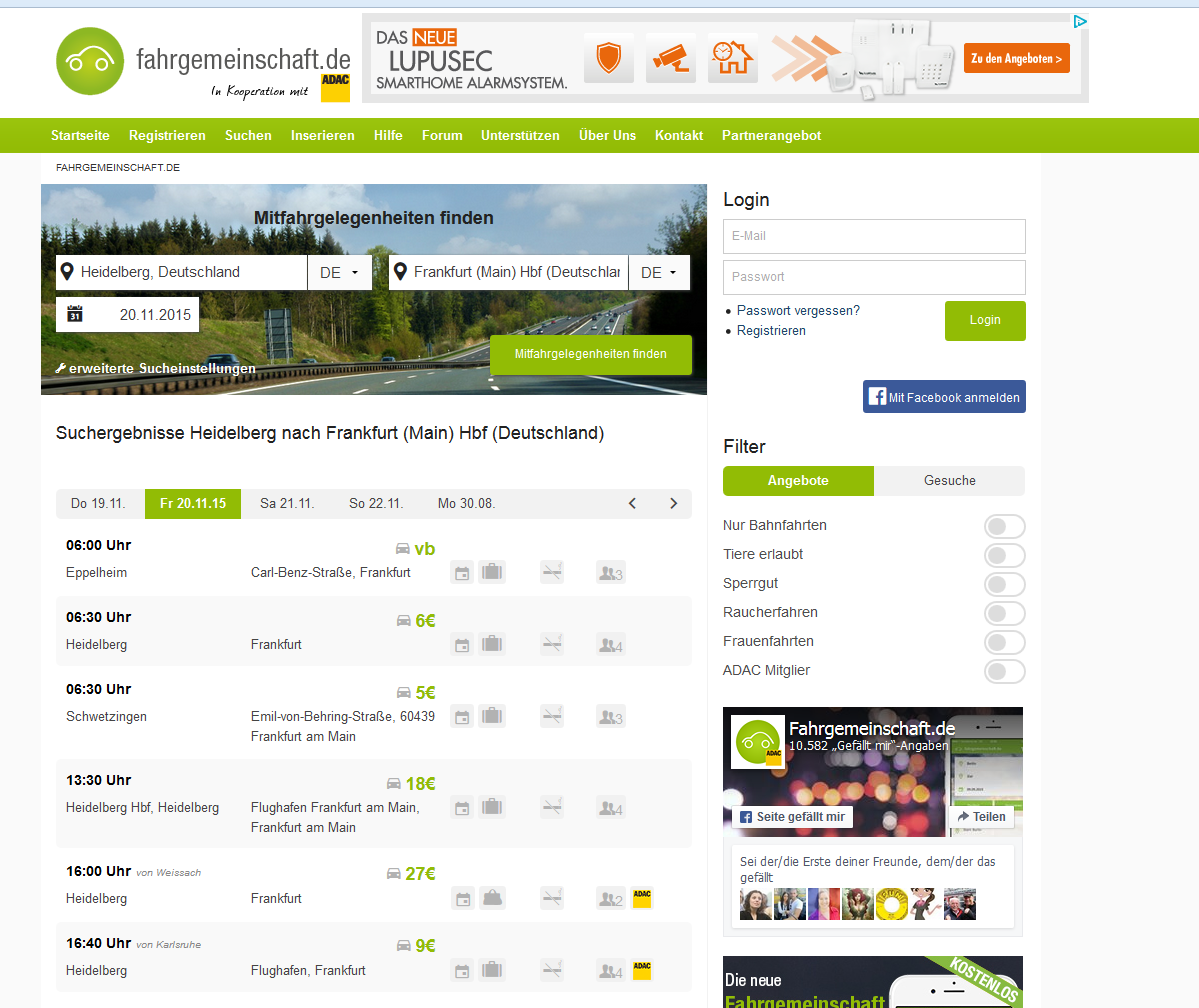Click the green fahrgemeinschaft.de car logo
The width and height of the screenshot is (1199, 1008).
(89, 61)
